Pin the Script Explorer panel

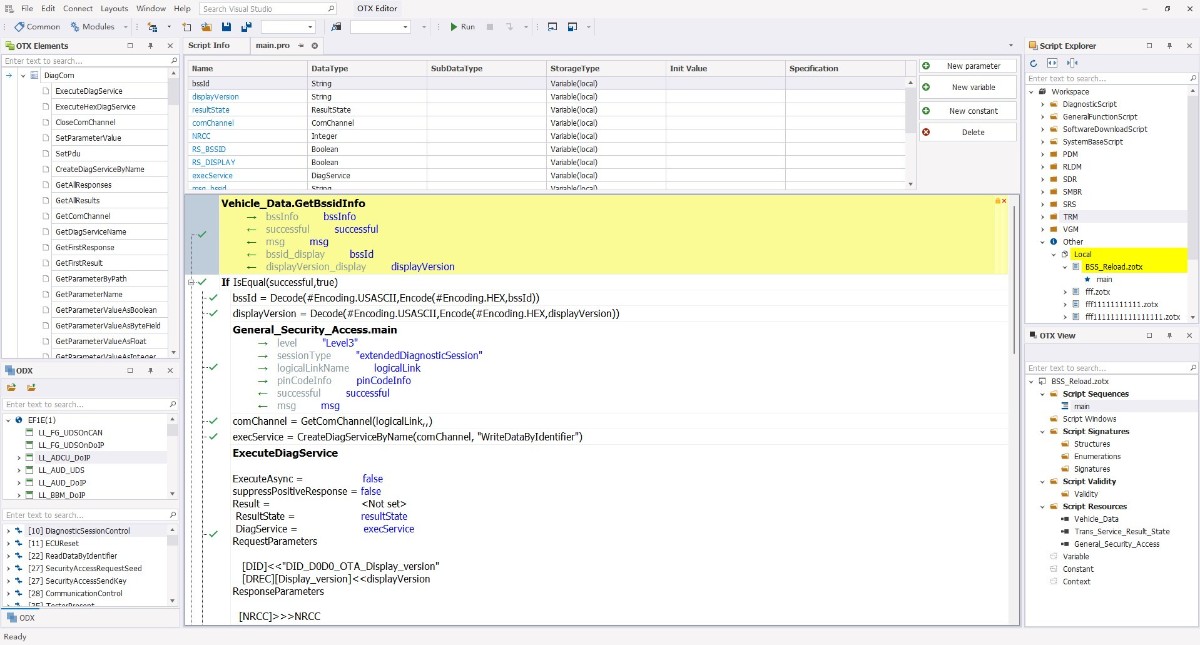click(x=1167, y=46)
